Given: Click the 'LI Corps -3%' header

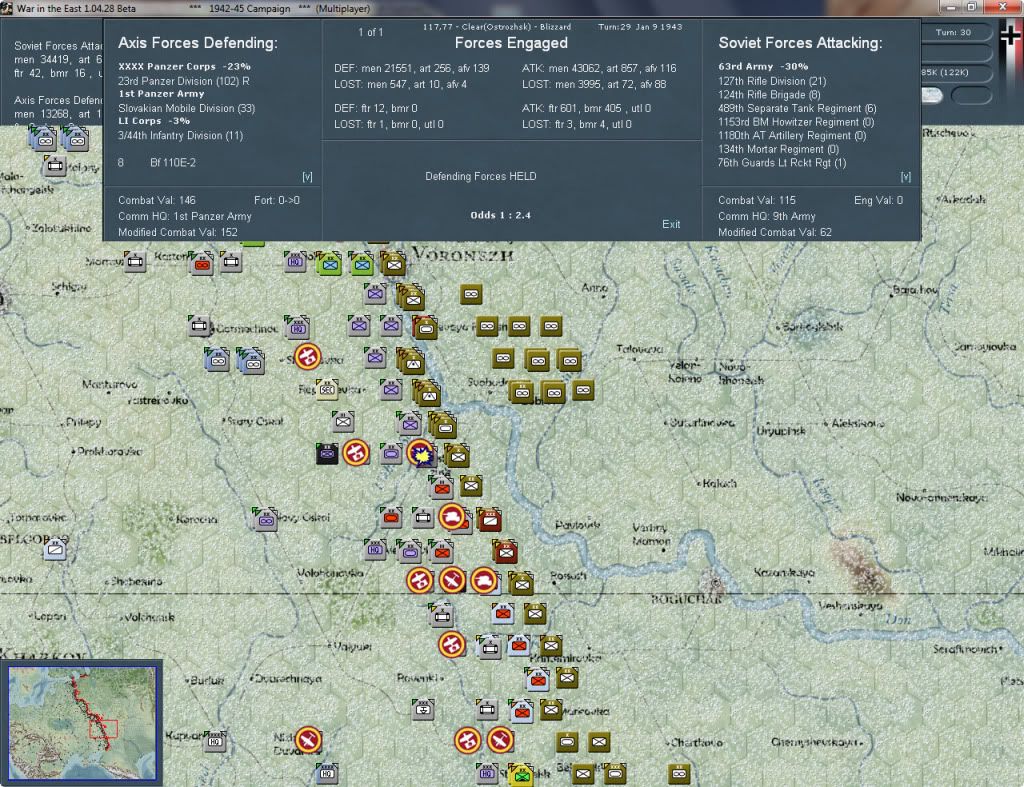Looking at the screenshot, I should (154, 121).
